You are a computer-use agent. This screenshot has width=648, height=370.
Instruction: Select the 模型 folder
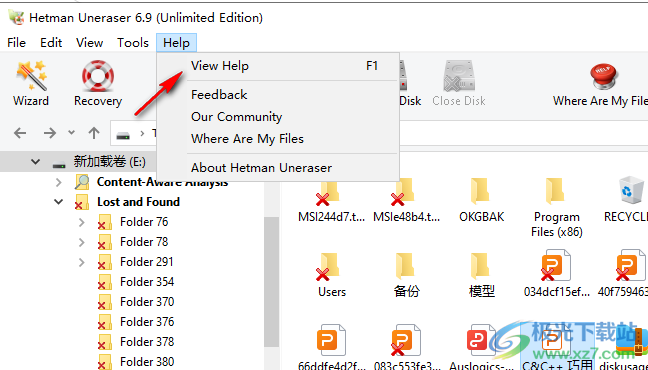click(x=481, y=275)
